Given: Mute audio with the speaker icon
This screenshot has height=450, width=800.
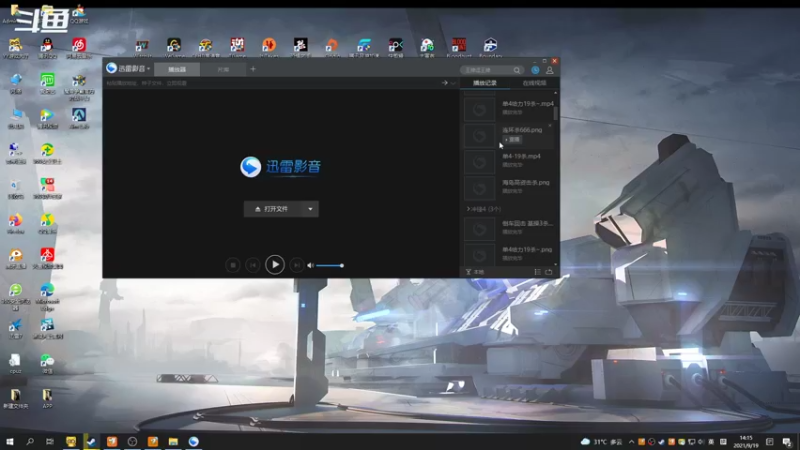Looking at the screenshot, I should click(x=310, y=265).
